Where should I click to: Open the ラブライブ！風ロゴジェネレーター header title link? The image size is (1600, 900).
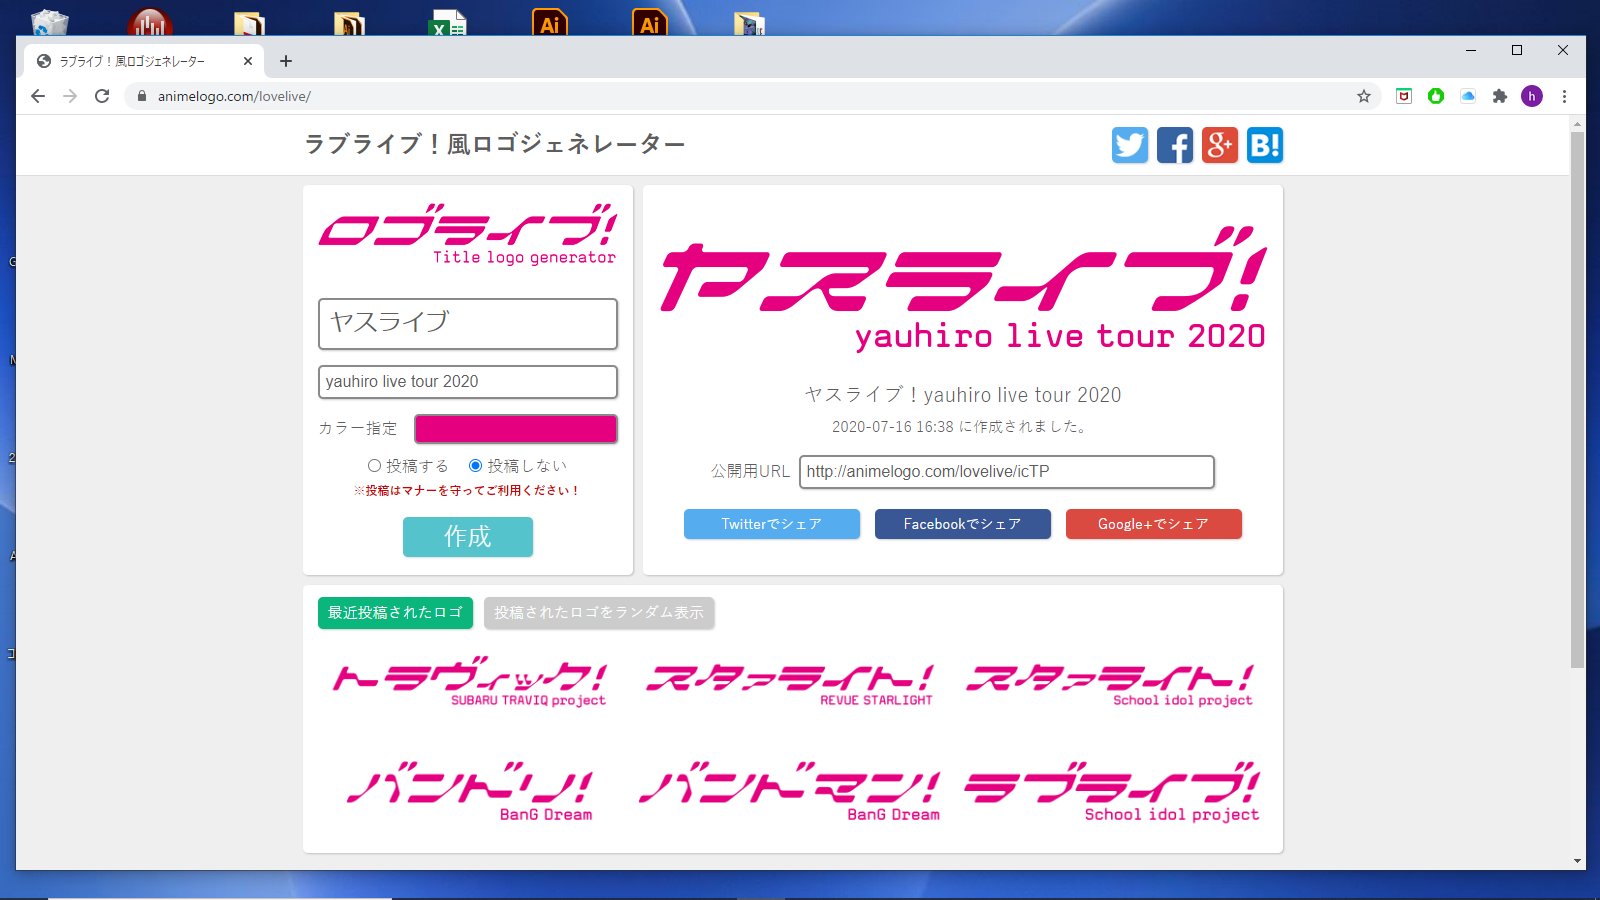tap(495, 145)
